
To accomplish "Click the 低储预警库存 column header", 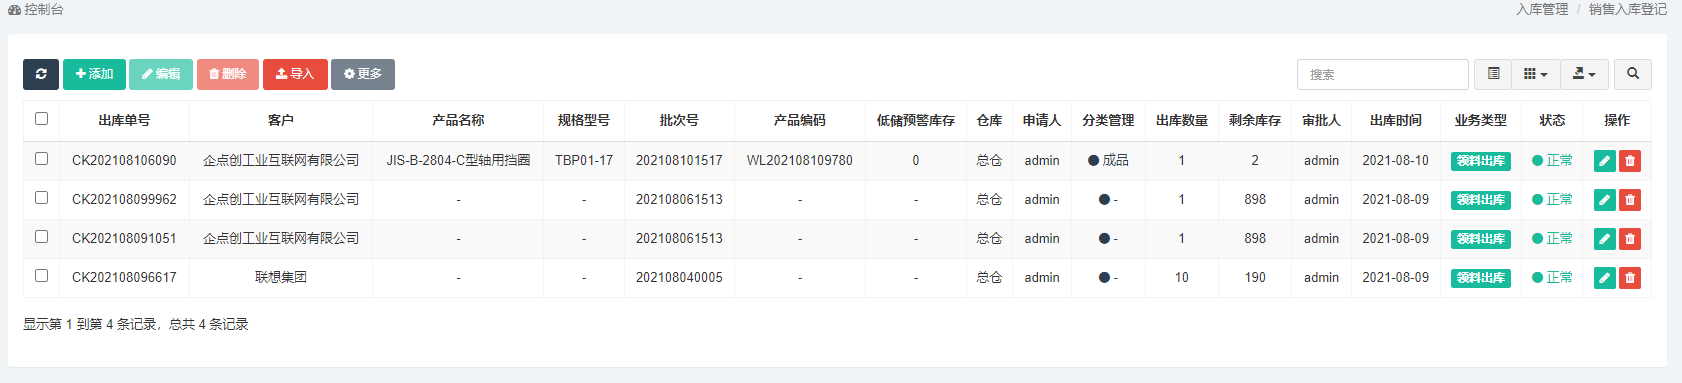I will (x=916, y=120).
